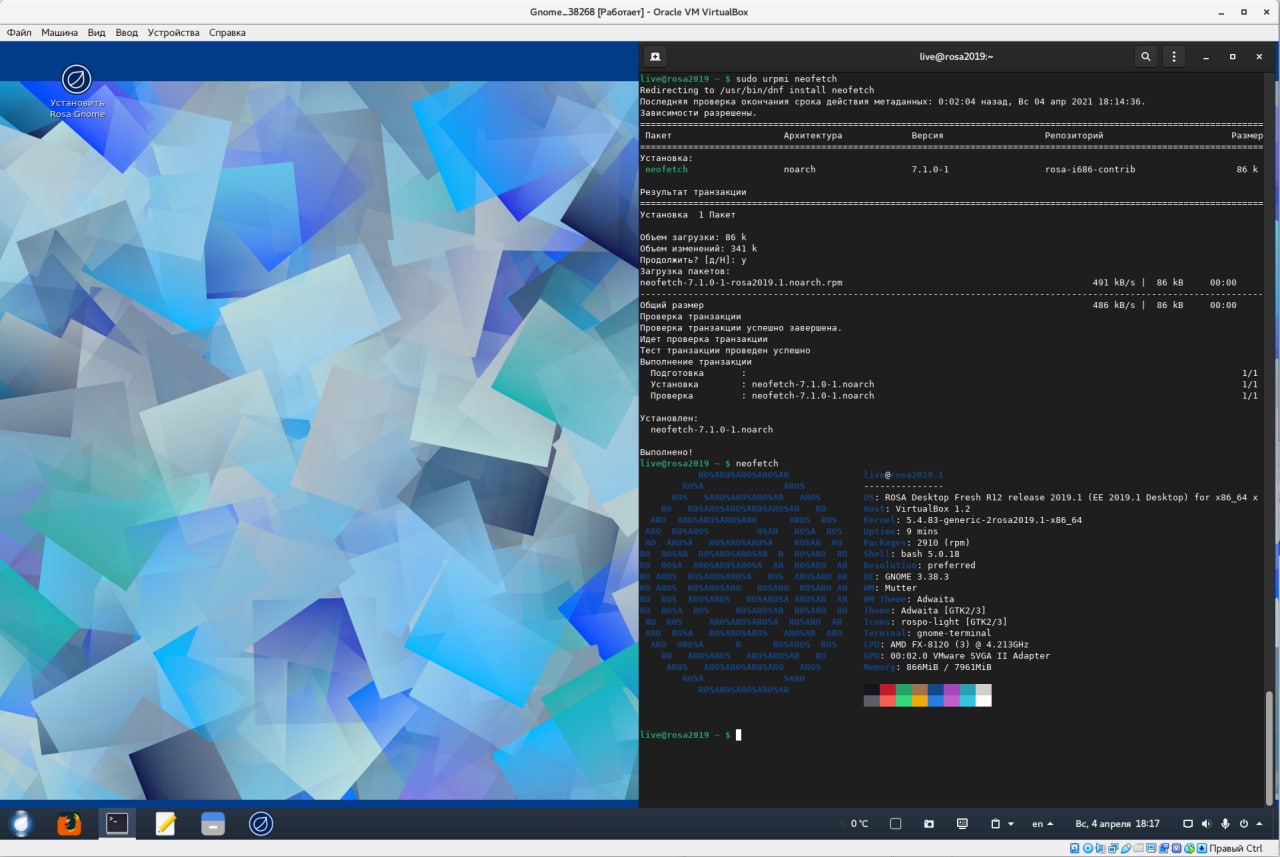
Task: Click the square window indicator in panel
Action: tap(895, 824)
